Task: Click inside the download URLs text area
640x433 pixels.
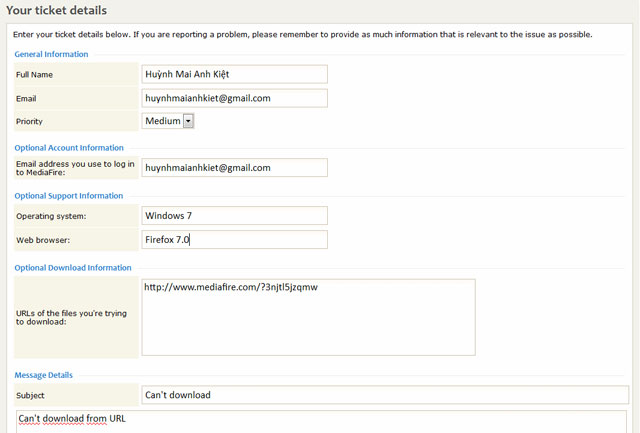Action: pyautogui.click(x=308, y=316)
